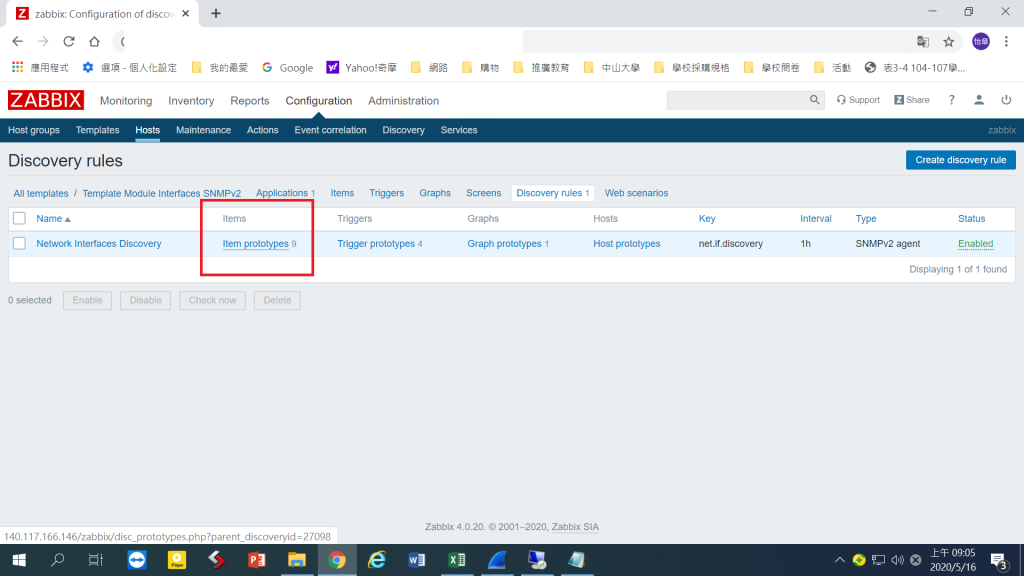1024x576 pixels.
Task: Open Template Module Interfaces SNMPv2 link
Action: click(x=161, y=193)
